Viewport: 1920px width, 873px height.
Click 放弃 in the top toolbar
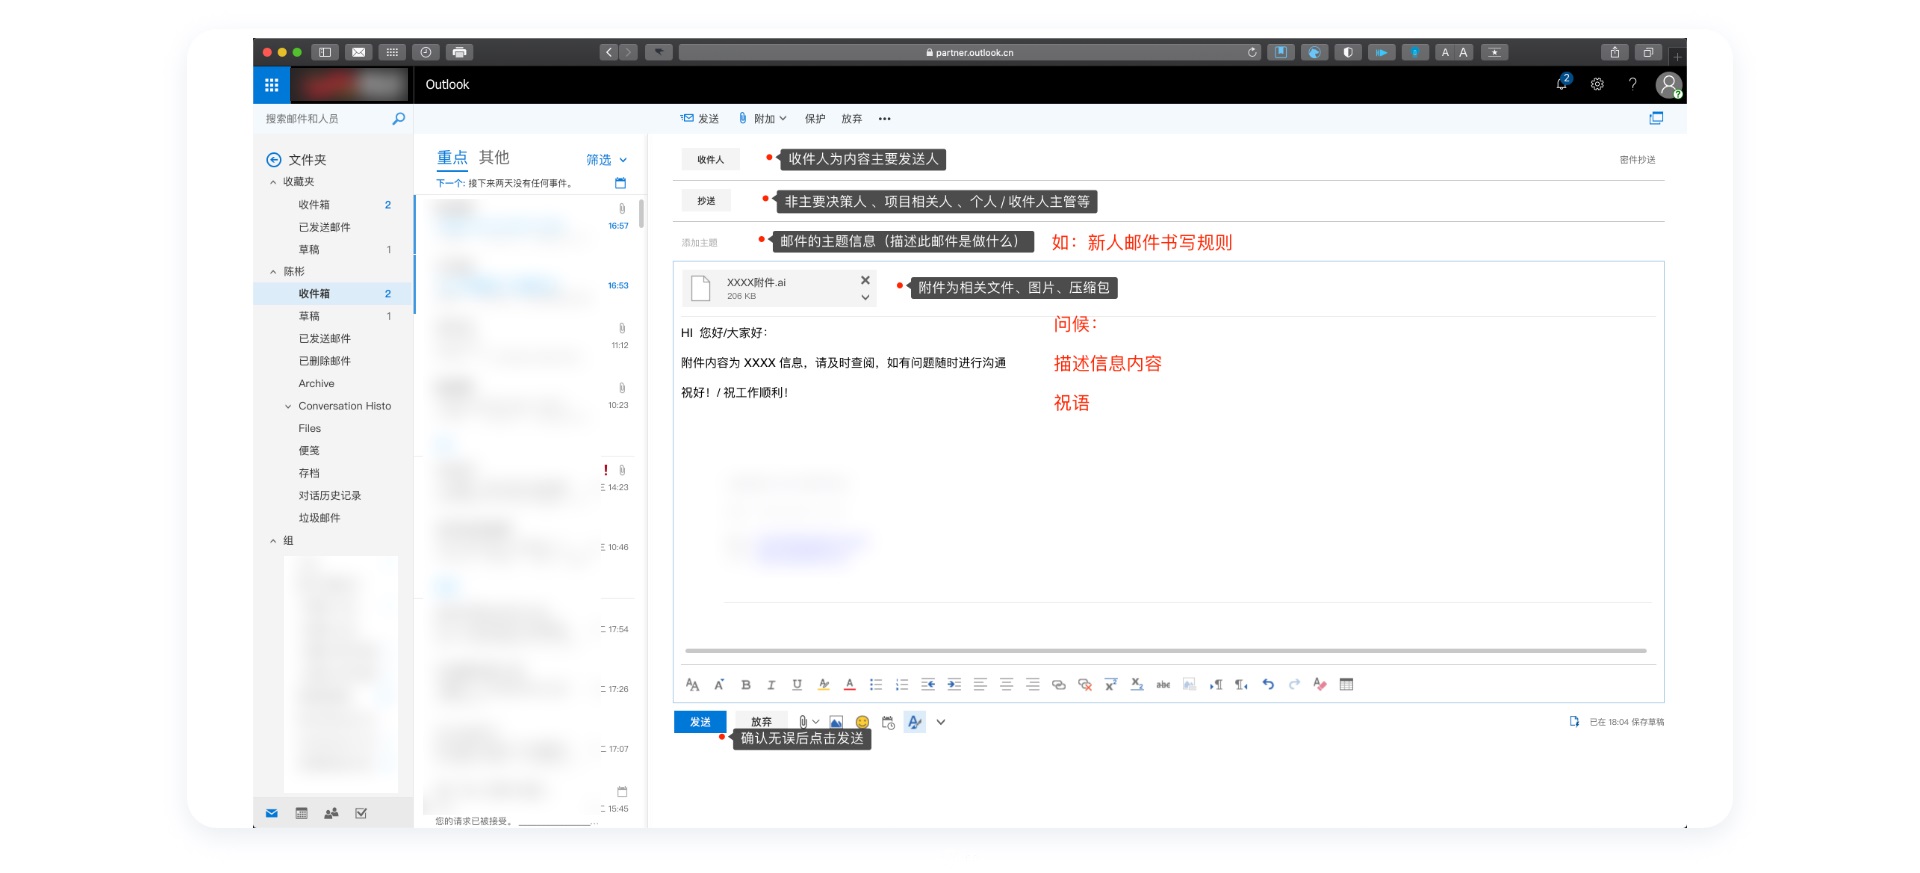coord(851,118)
